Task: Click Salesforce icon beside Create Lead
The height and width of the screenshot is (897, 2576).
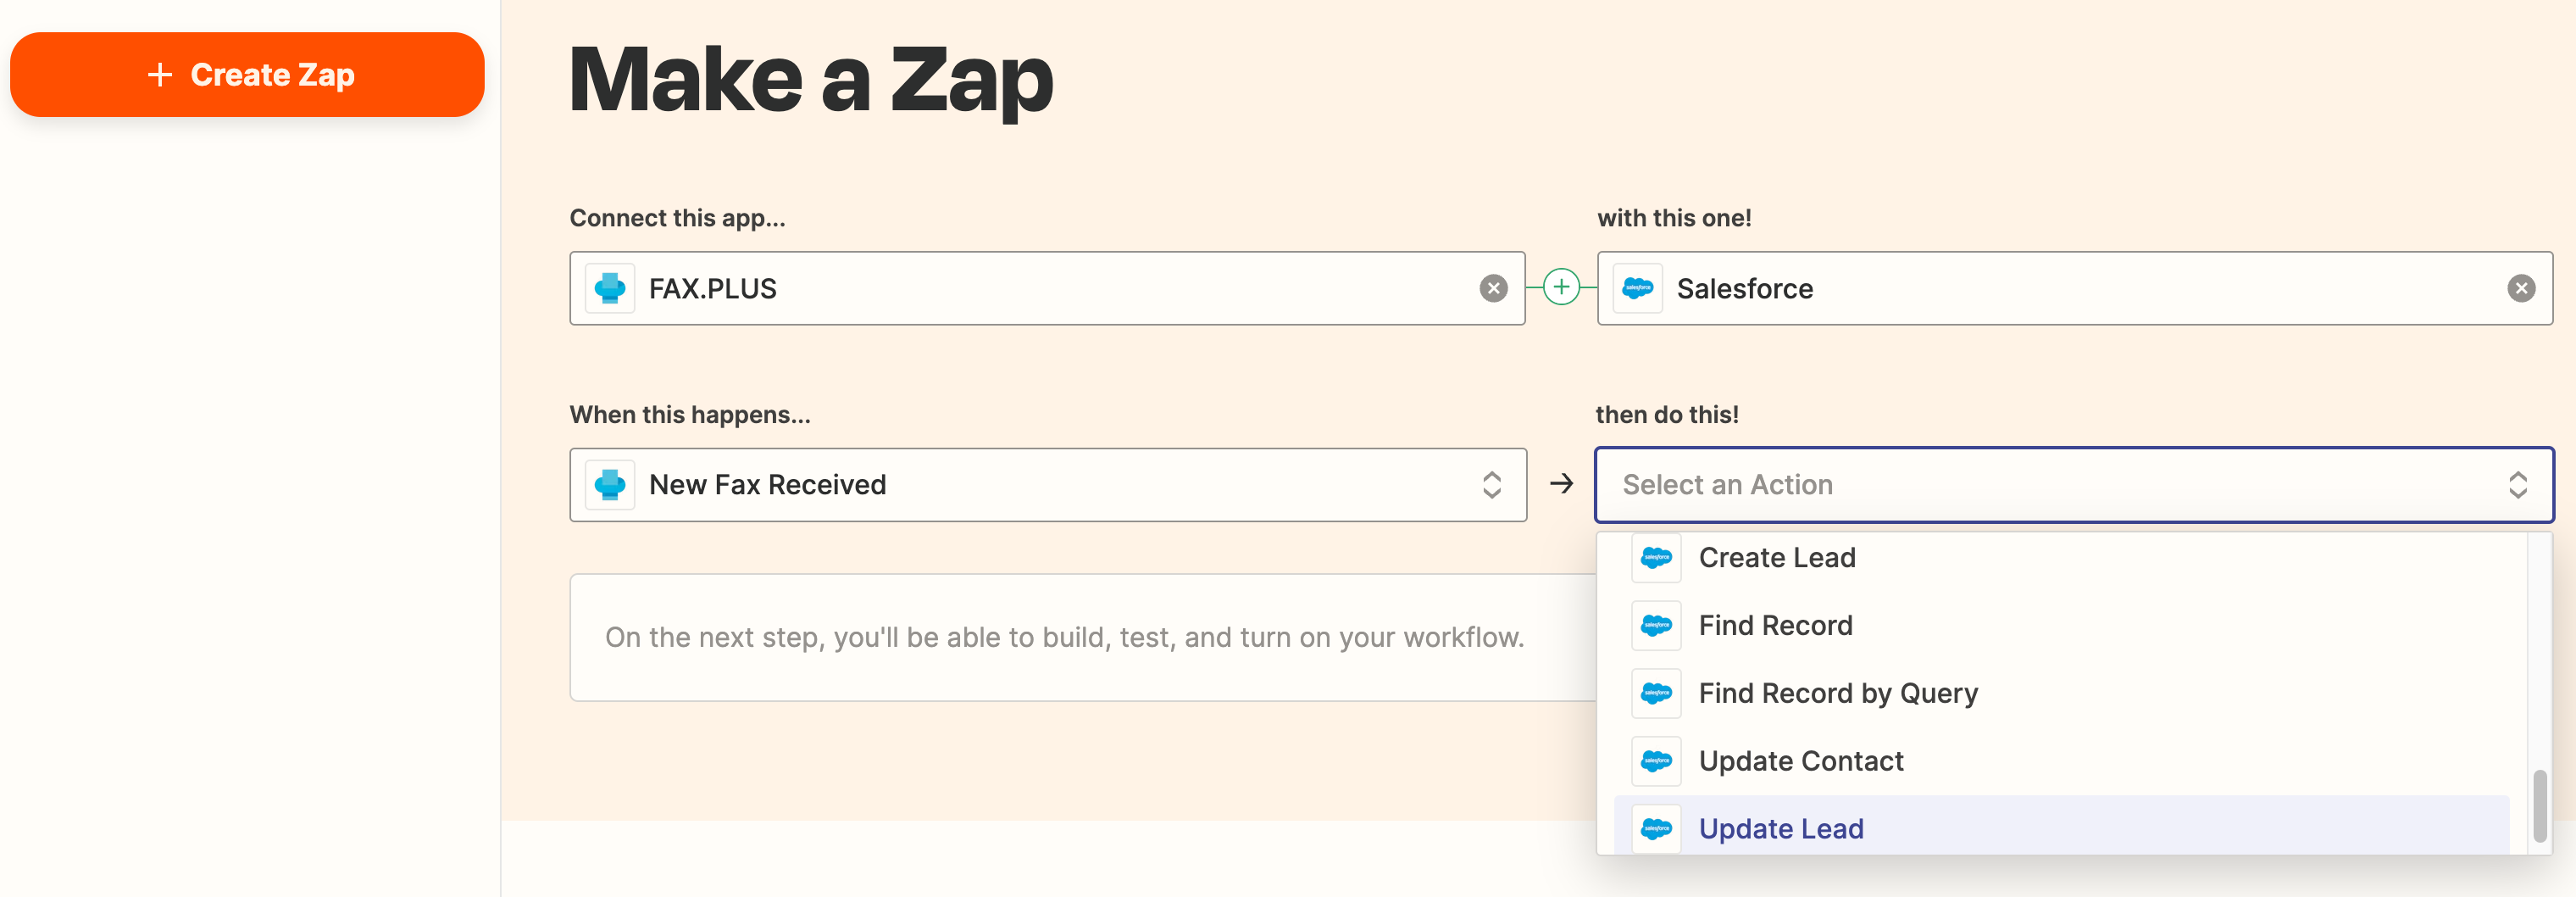Action: tap(1656, 558)
